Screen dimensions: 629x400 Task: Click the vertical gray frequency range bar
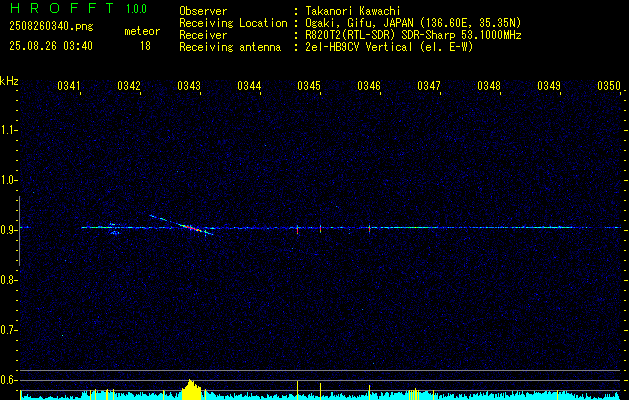coord(19,231)
